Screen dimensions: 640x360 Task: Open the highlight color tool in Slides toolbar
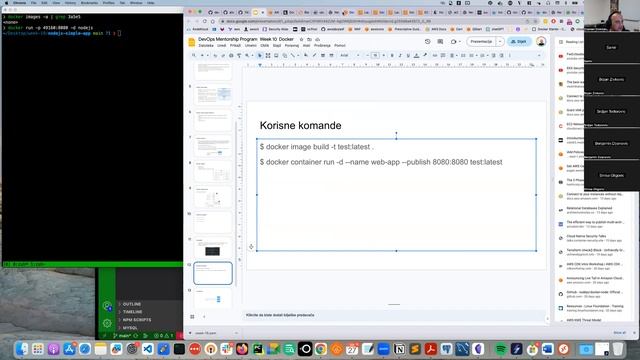coord(424,55)
